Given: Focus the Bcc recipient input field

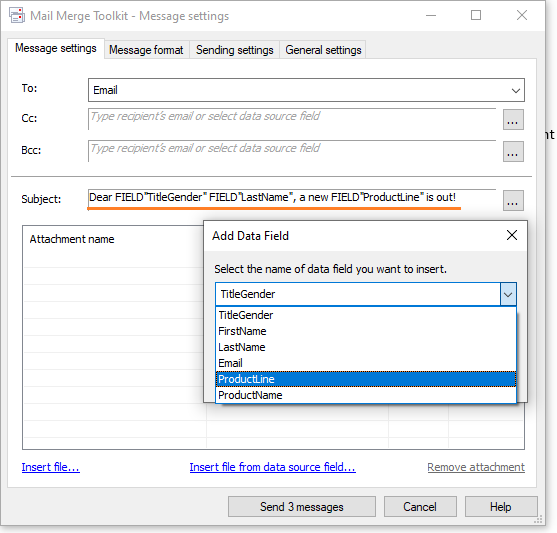Looking at the screenshot, I should (x=292, y=151).
